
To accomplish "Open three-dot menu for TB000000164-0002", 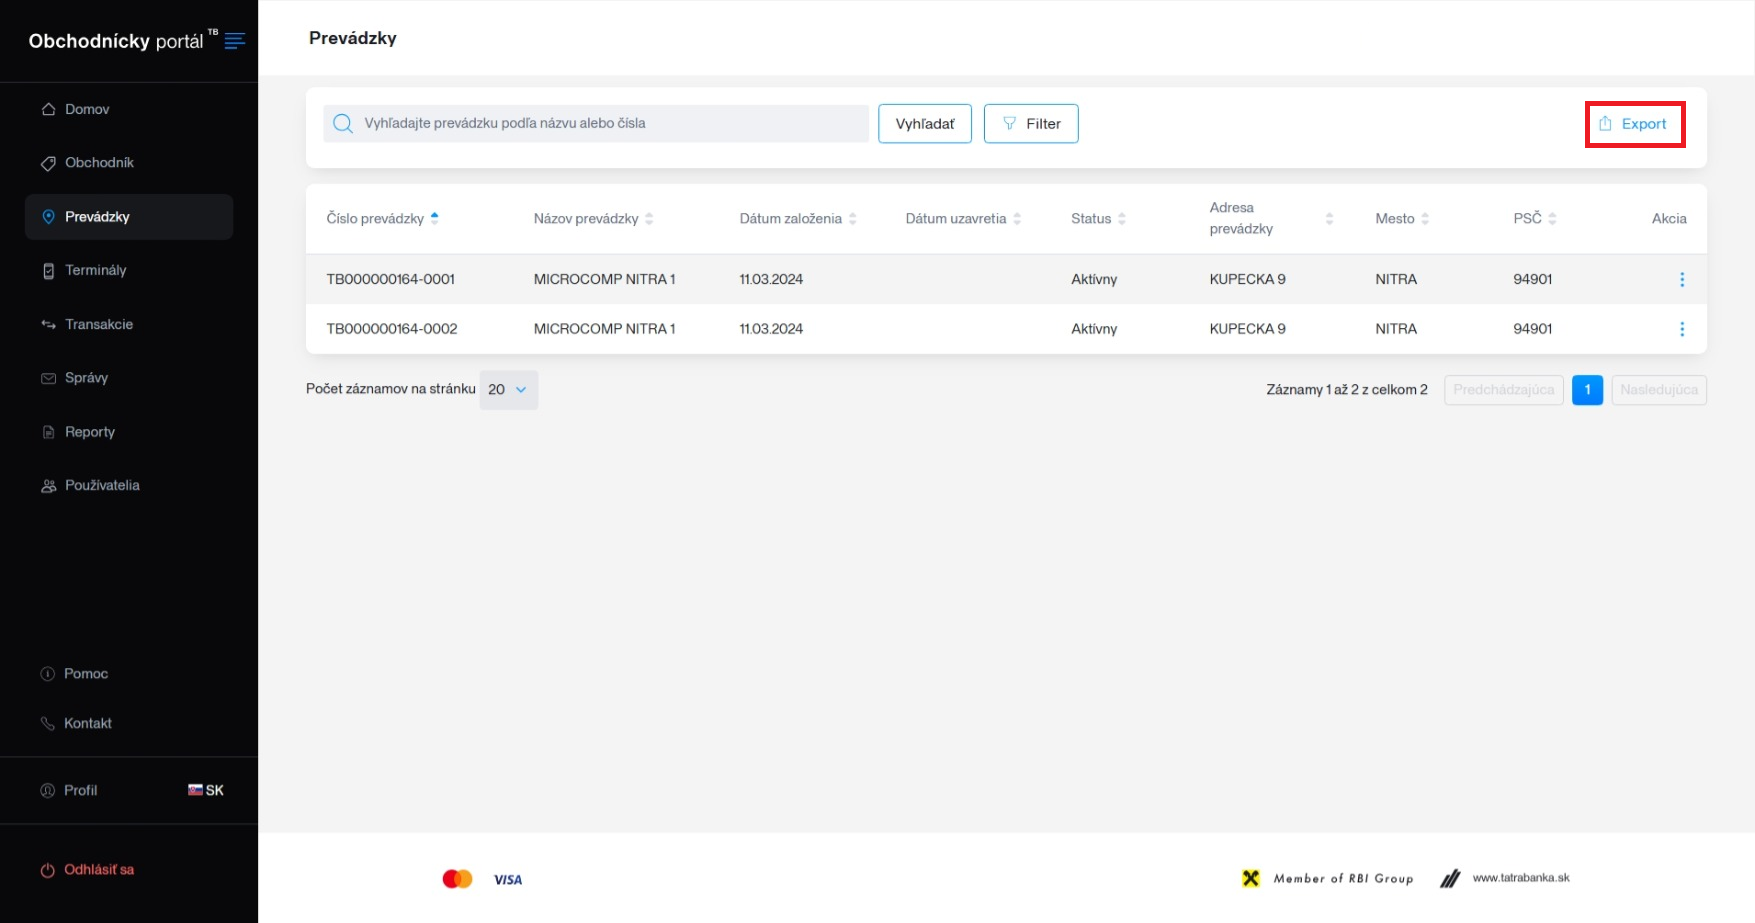I will coord(1681,329).
